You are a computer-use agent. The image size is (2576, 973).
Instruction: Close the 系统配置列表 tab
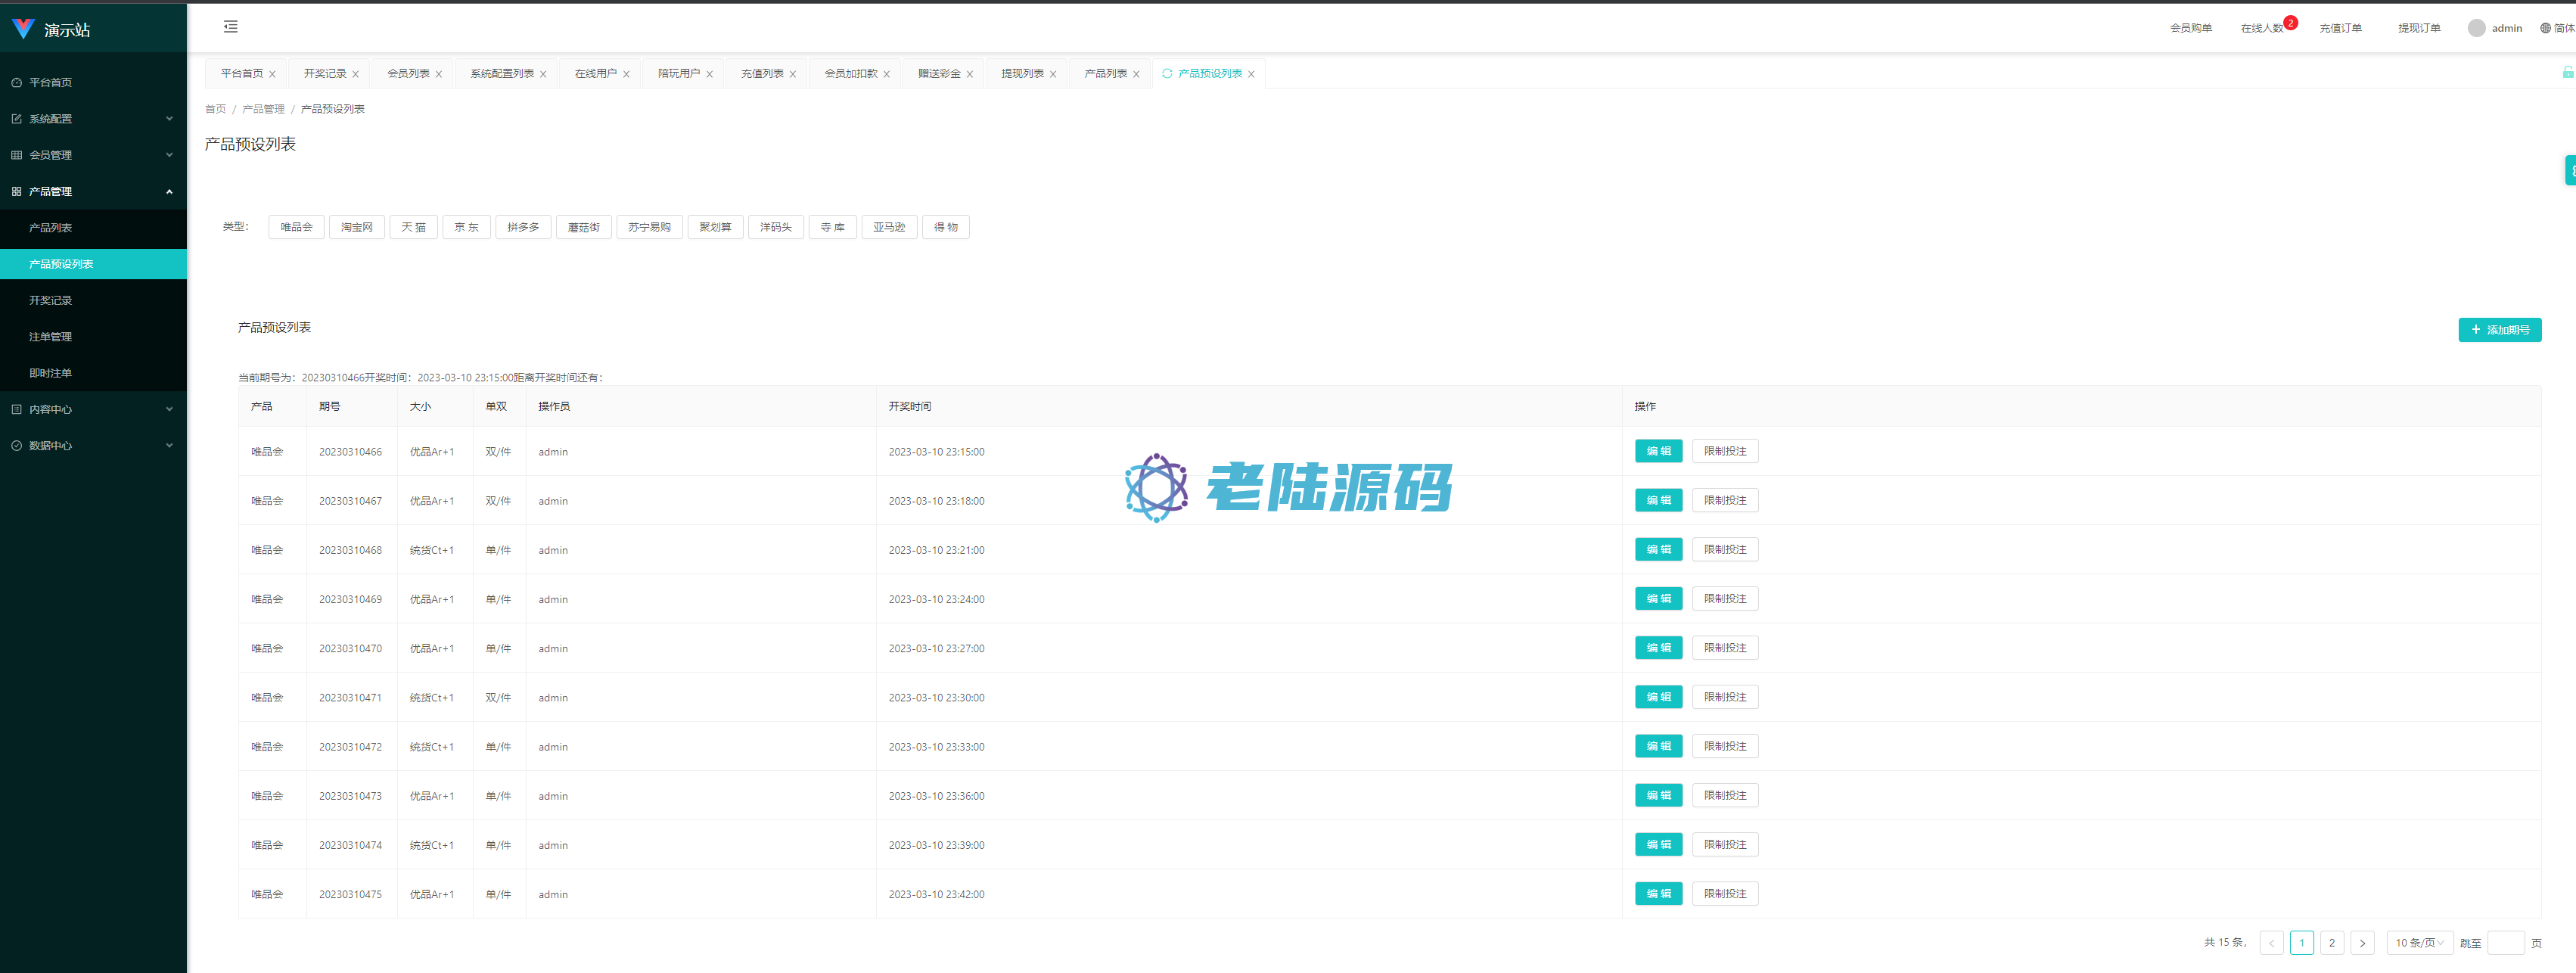pos(543,75)
